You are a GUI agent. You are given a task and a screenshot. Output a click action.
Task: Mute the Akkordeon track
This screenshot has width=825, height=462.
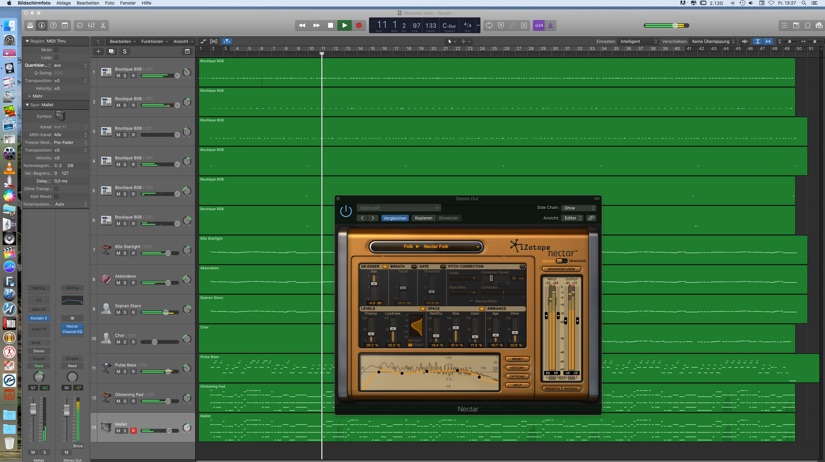(x=118, y=283)
